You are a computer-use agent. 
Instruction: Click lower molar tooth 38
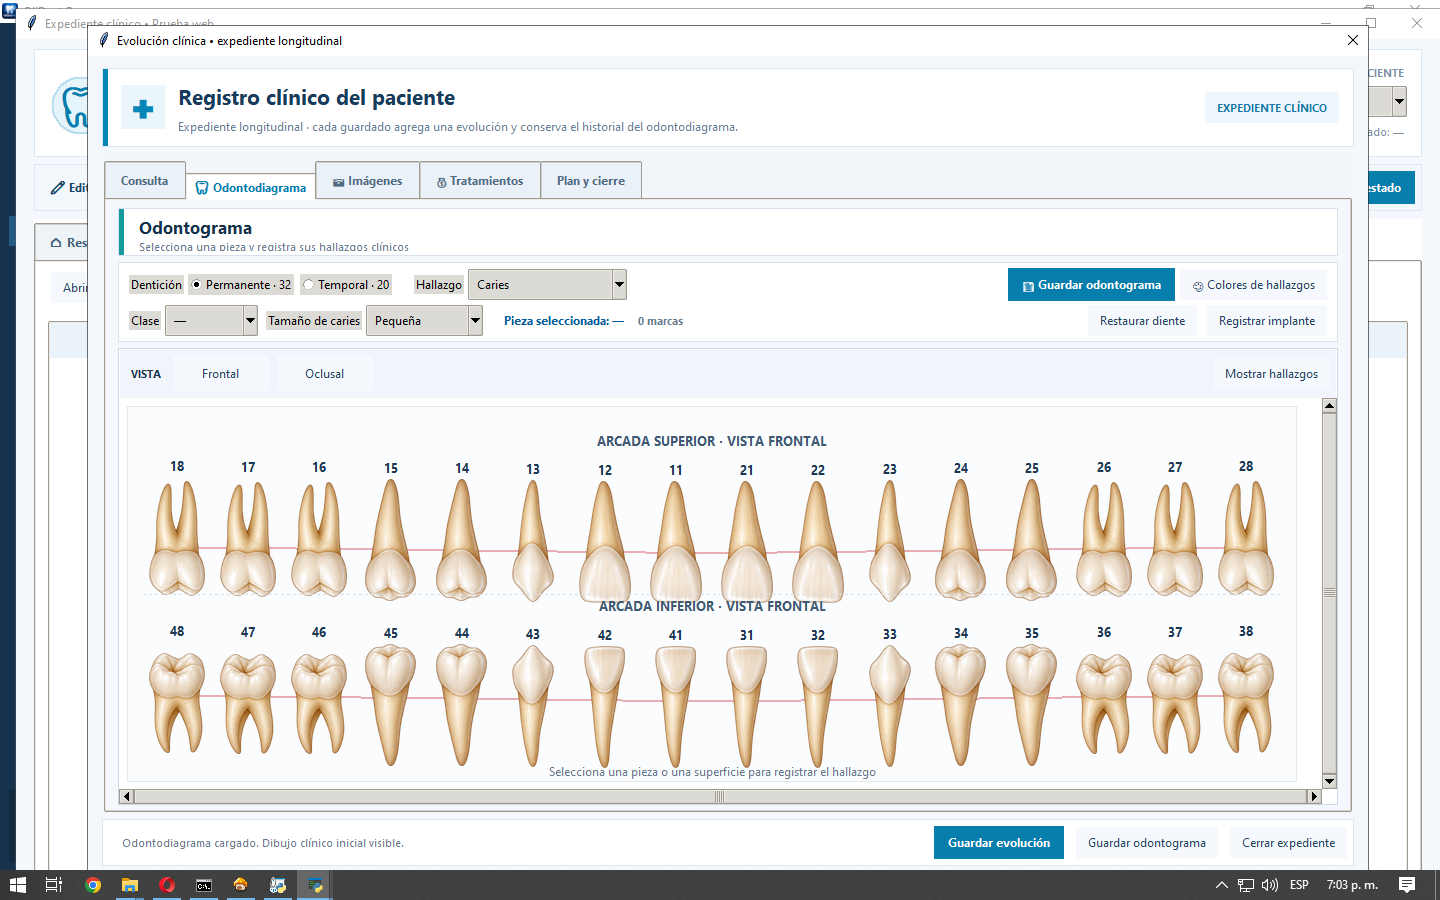tap(1246, 703)
